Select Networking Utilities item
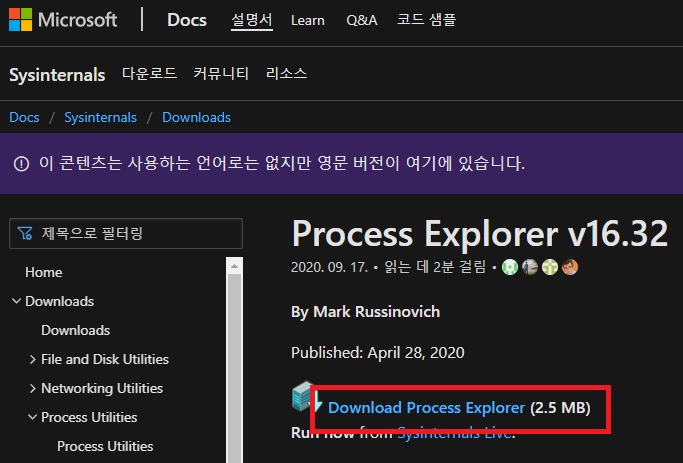 pos(102,388)
